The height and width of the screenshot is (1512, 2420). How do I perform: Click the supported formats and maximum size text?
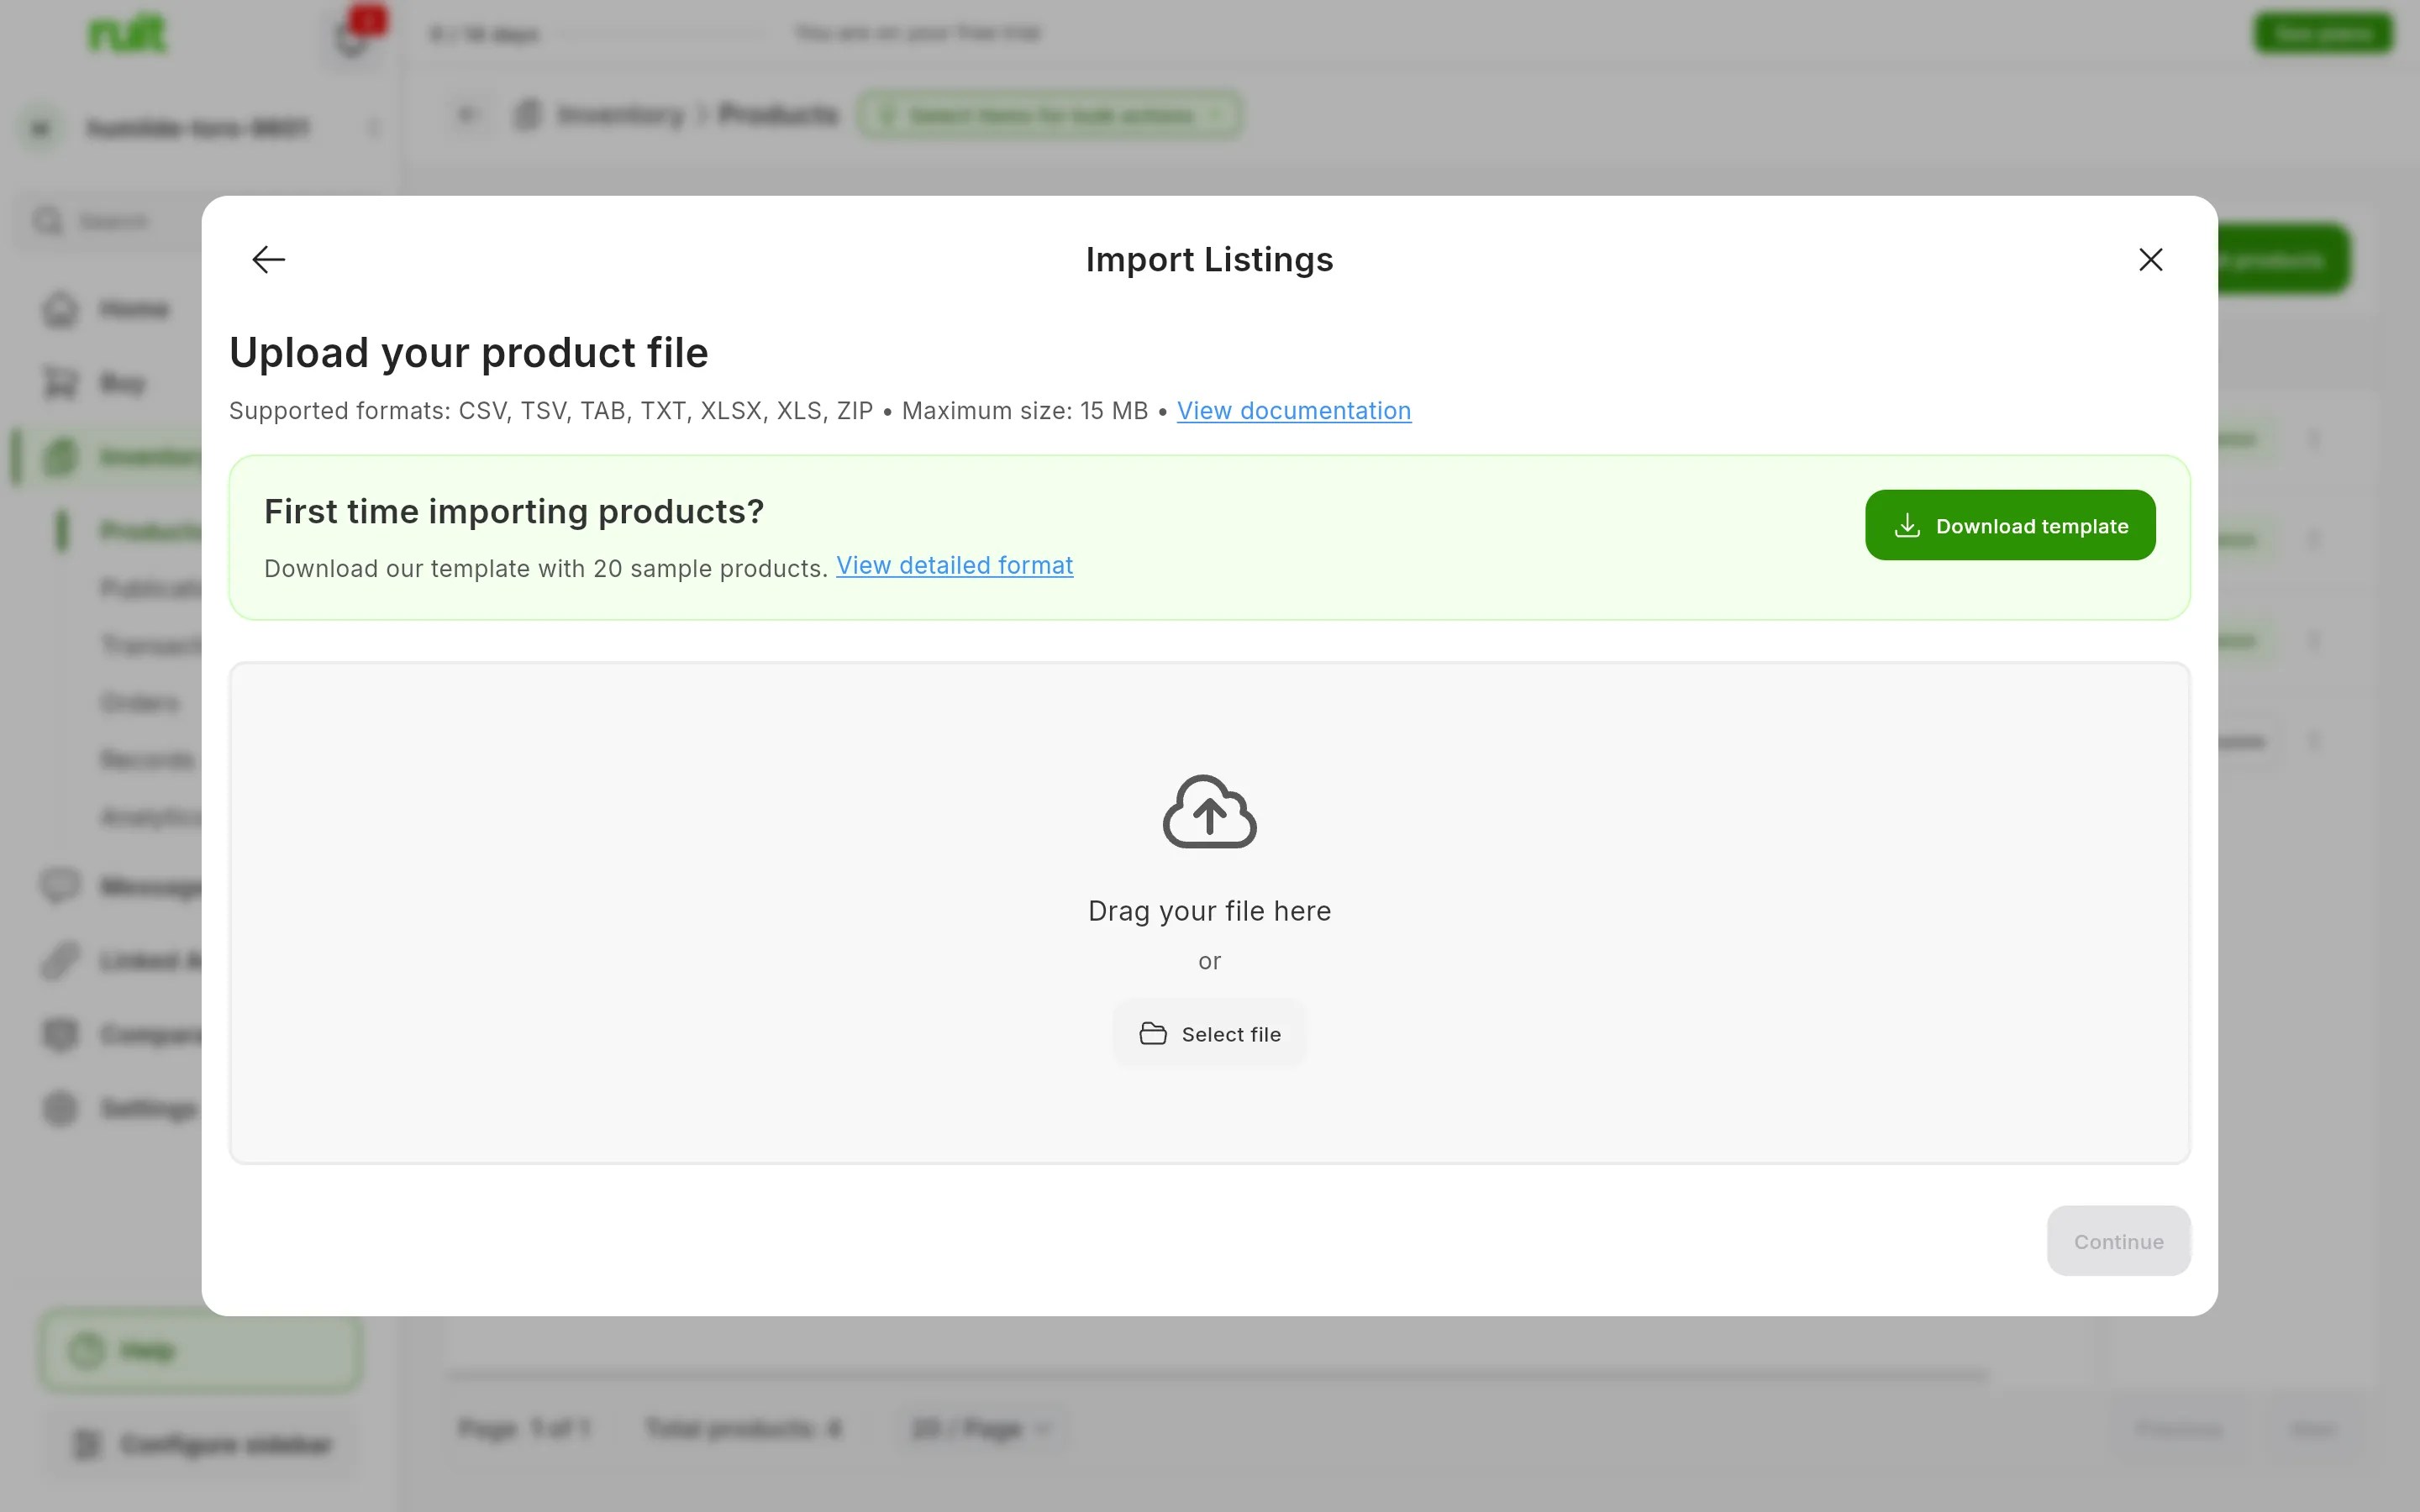point(688,411)
